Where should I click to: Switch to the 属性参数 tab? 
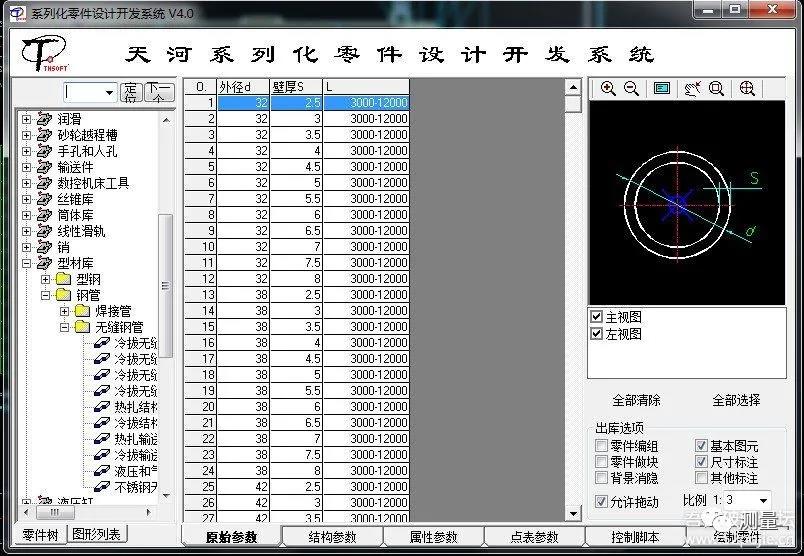click(x=433, y=537)
